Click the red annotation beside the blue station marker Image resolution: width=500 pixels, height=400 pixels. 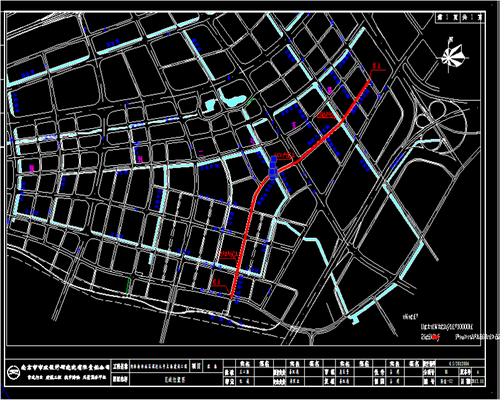click(284, 155)
